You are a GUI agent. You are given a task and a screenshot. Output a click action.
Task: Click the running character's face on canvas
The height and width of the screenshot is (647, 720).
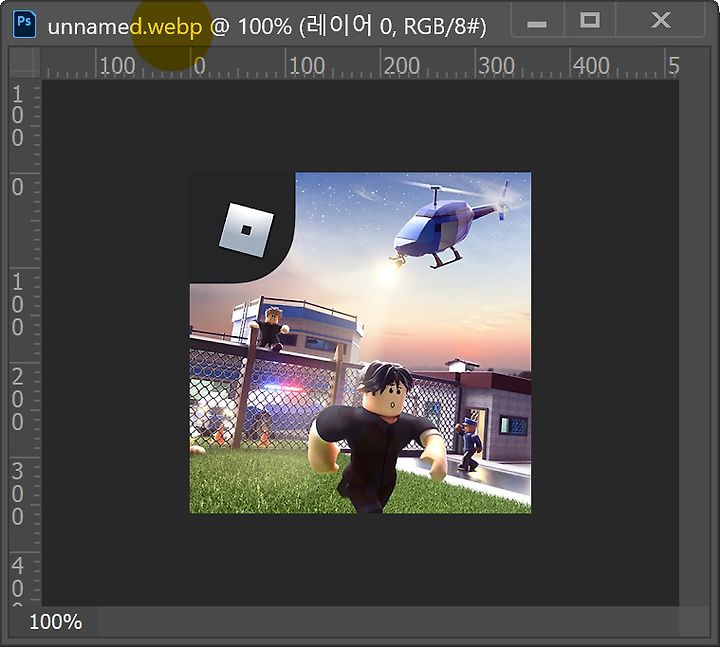pyautogui.click(x=392, y=398)
